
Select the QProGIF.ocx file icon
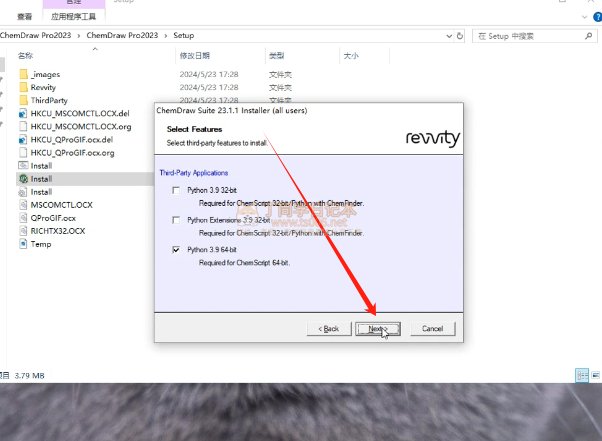coord(23,218)
